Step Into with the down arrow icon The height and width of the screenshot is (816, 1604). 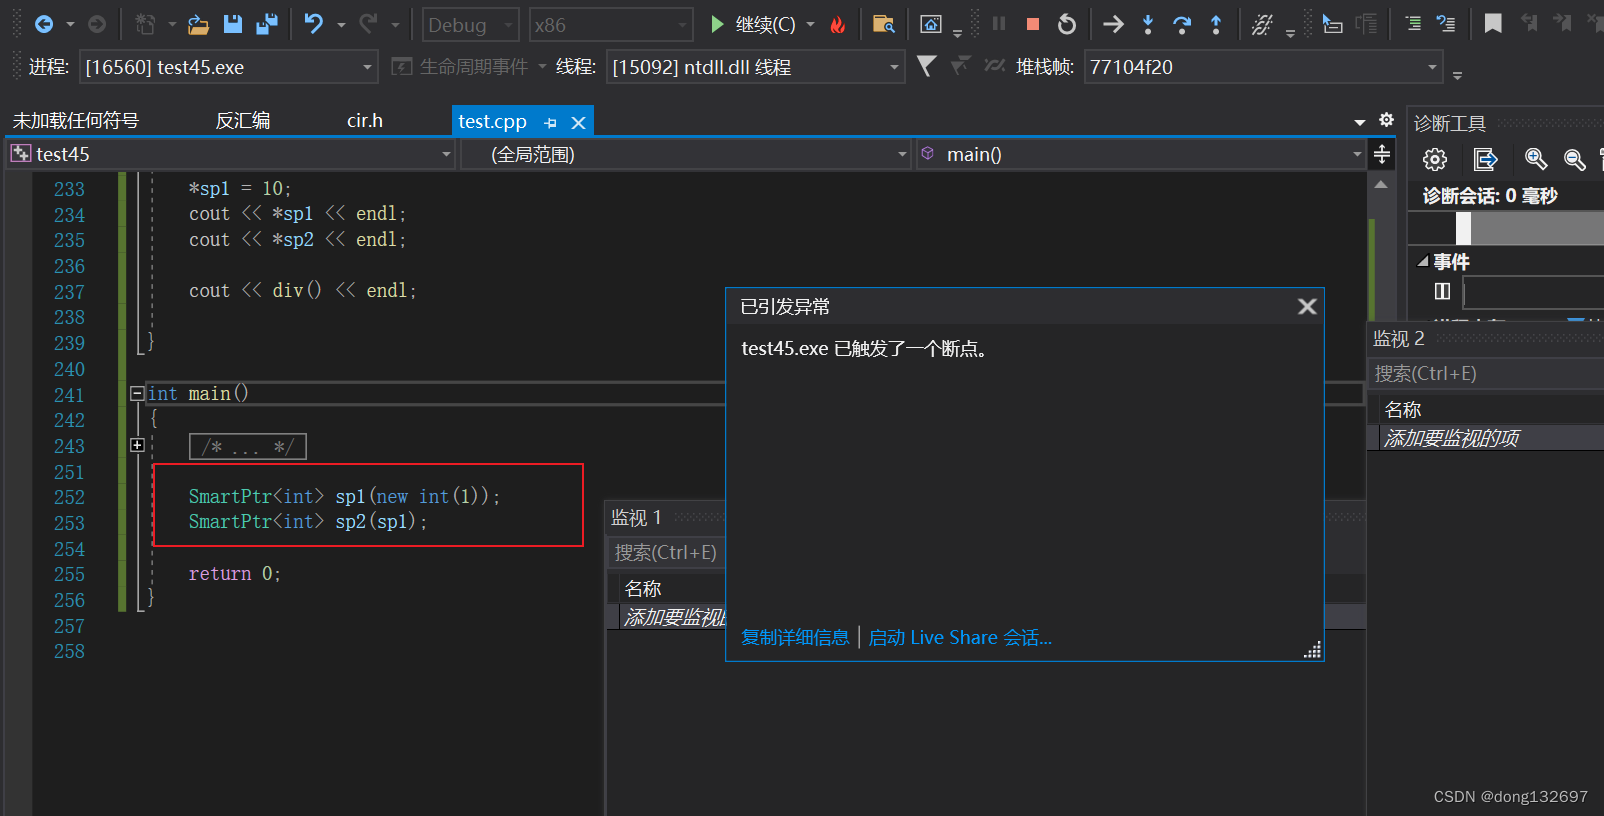point(1148,24)
